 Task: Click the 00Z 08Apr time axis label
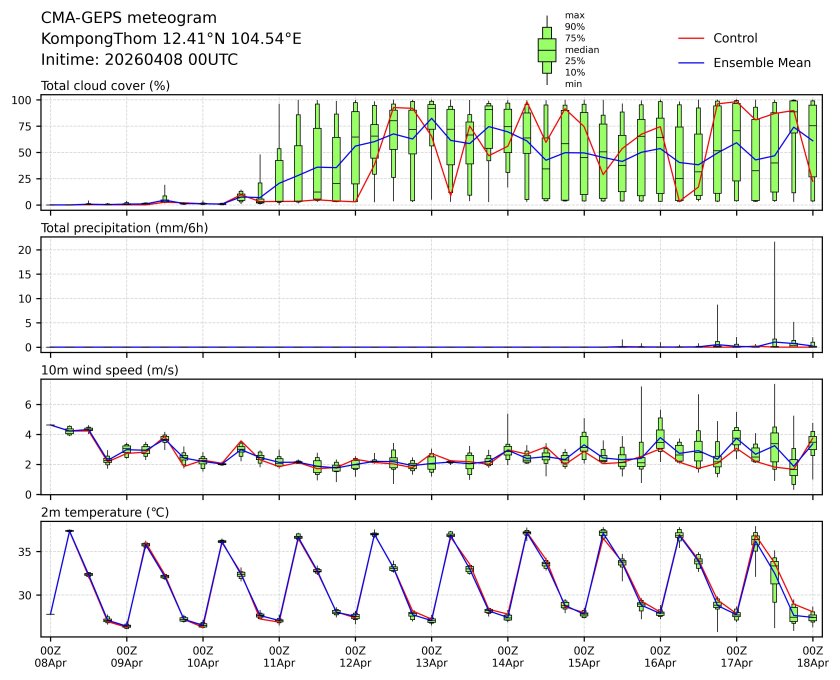tap(50, 656)
